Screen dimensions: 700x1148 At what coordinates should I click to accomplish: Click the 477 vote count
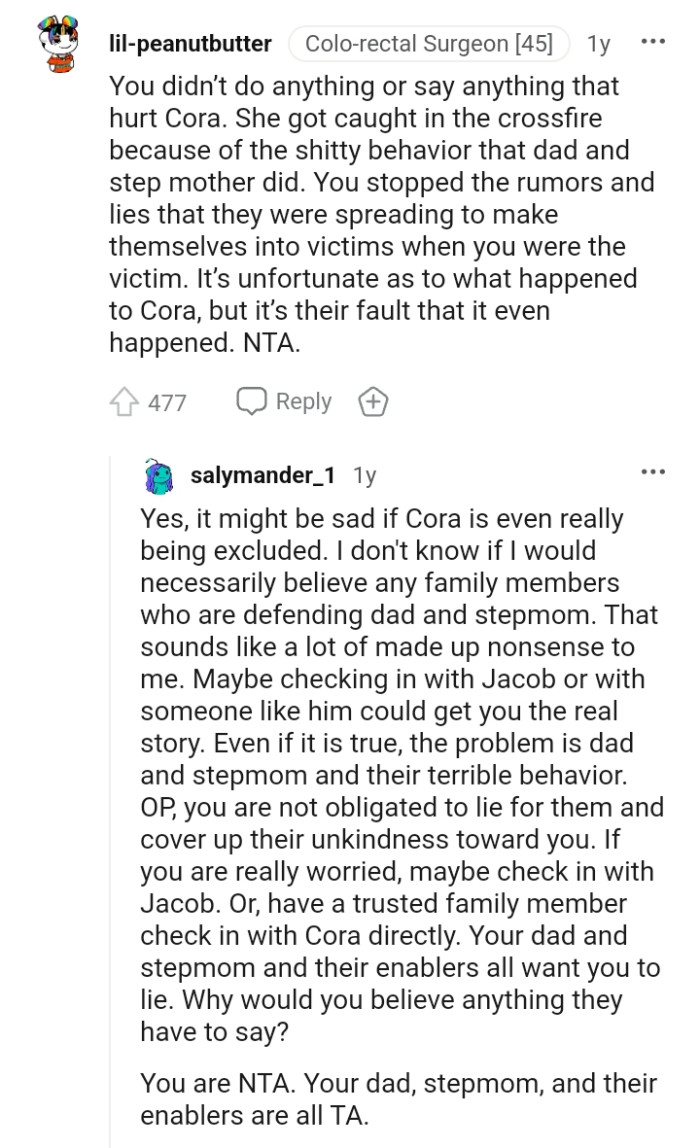(166, 401)
